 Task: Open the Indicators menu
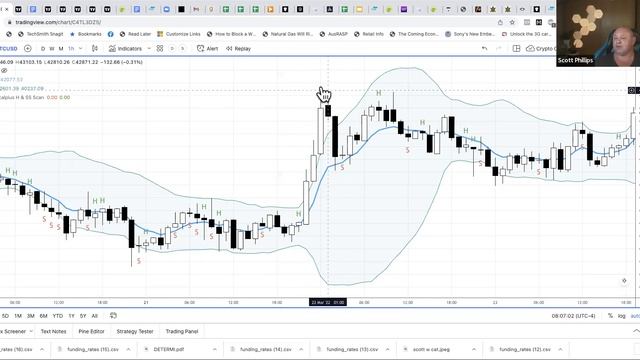[125, 49]
